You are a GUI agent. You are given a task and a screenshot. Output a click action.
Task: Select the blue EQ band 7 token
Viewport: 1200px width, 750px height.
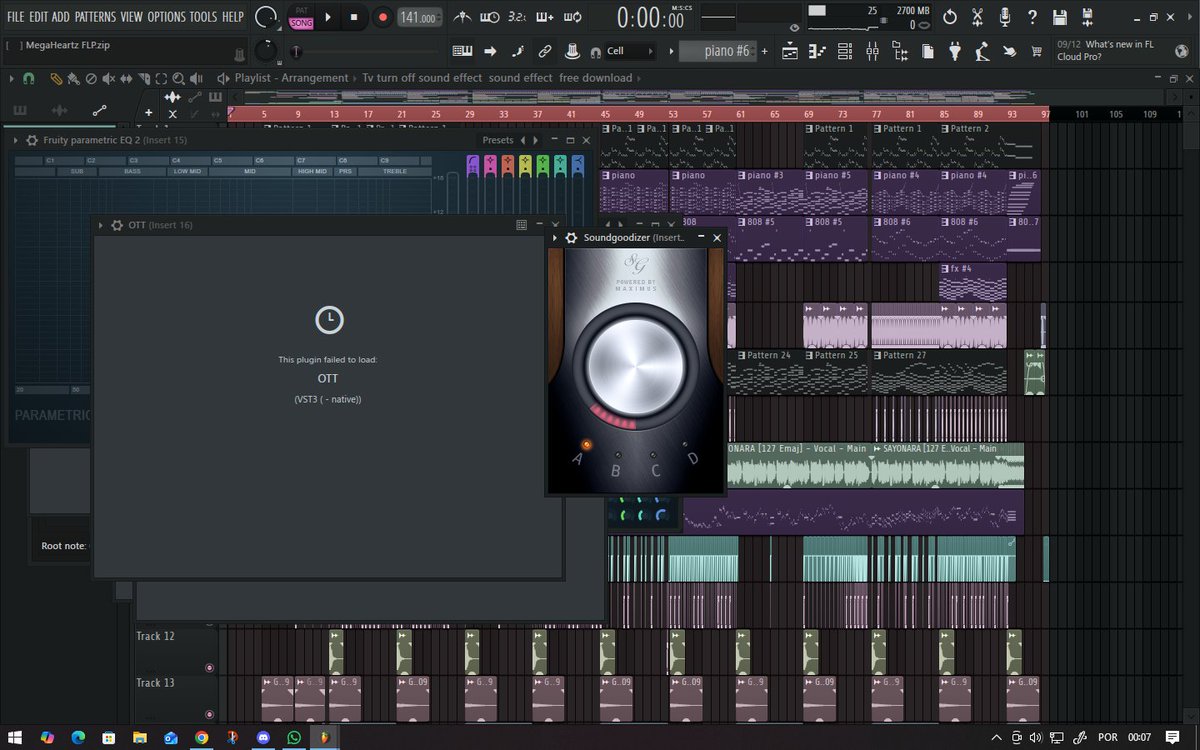576,165
